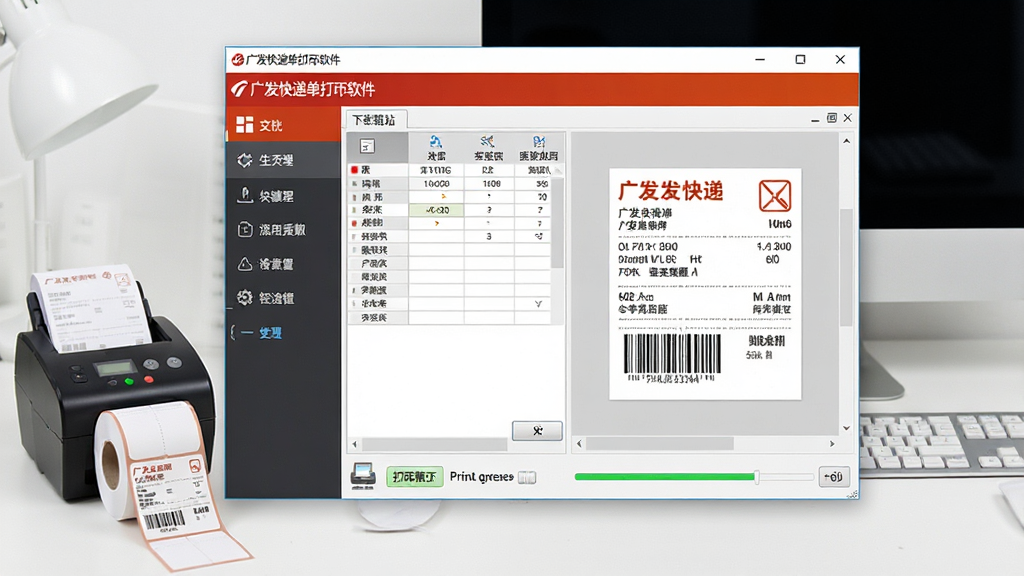Viewport: 1024px width, 576px height.
Task: Click the down arrow of the preview's vertical scrollbar
Action: tap(846, 428)
